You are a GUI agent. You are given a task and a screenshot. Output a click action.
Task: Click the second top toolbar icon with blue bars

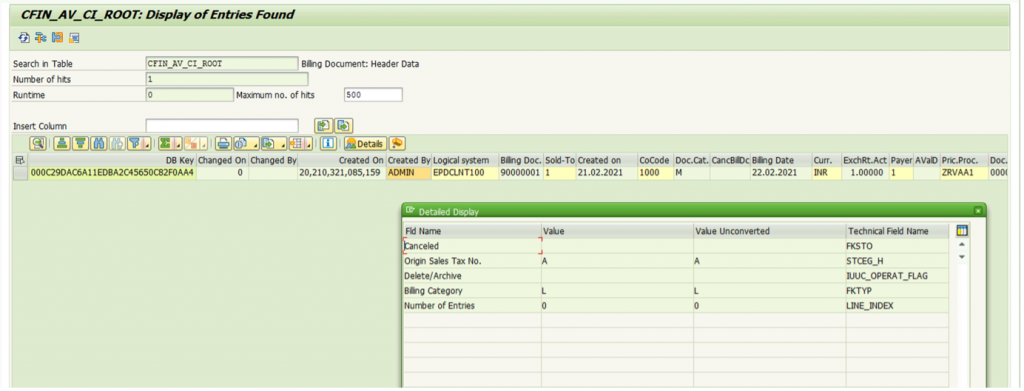pyautogui.click(x=40, y=38)
